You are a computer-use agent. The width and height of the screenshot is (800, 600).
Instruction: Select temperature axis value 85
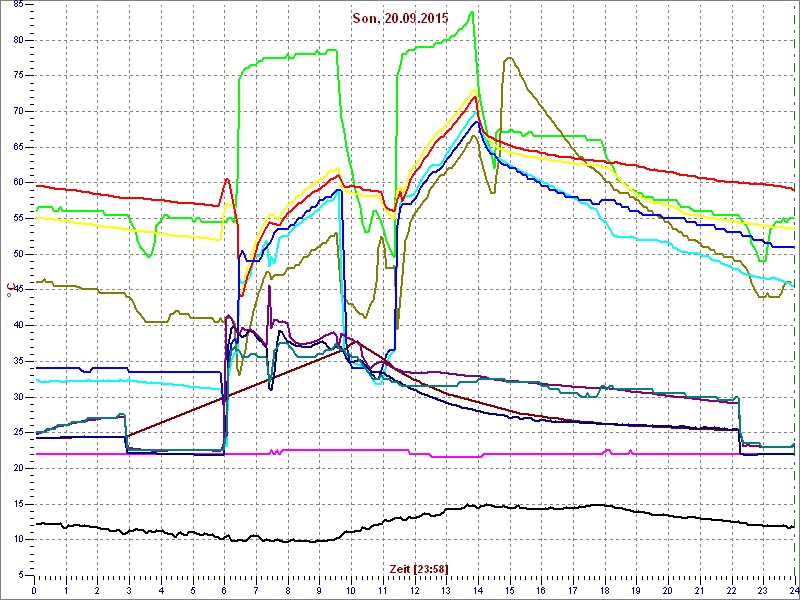point(17,5)
